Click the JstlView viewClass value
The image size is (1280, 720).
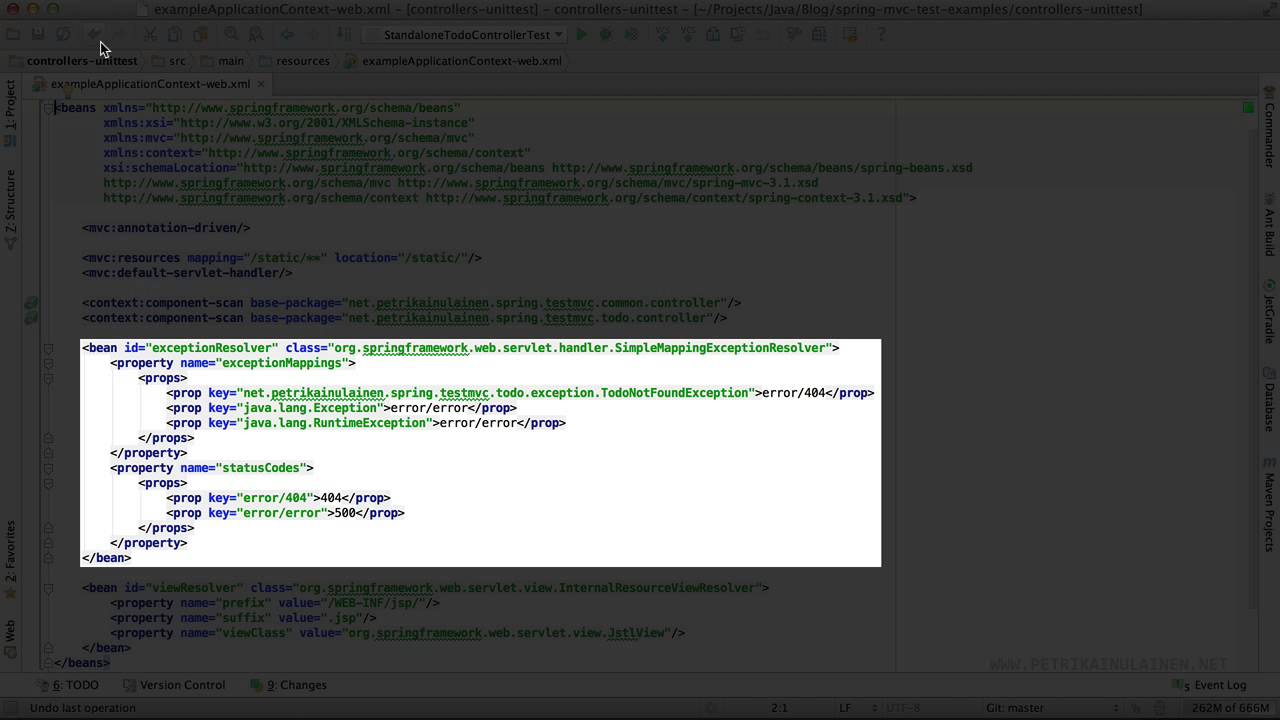tap(636, 633)
